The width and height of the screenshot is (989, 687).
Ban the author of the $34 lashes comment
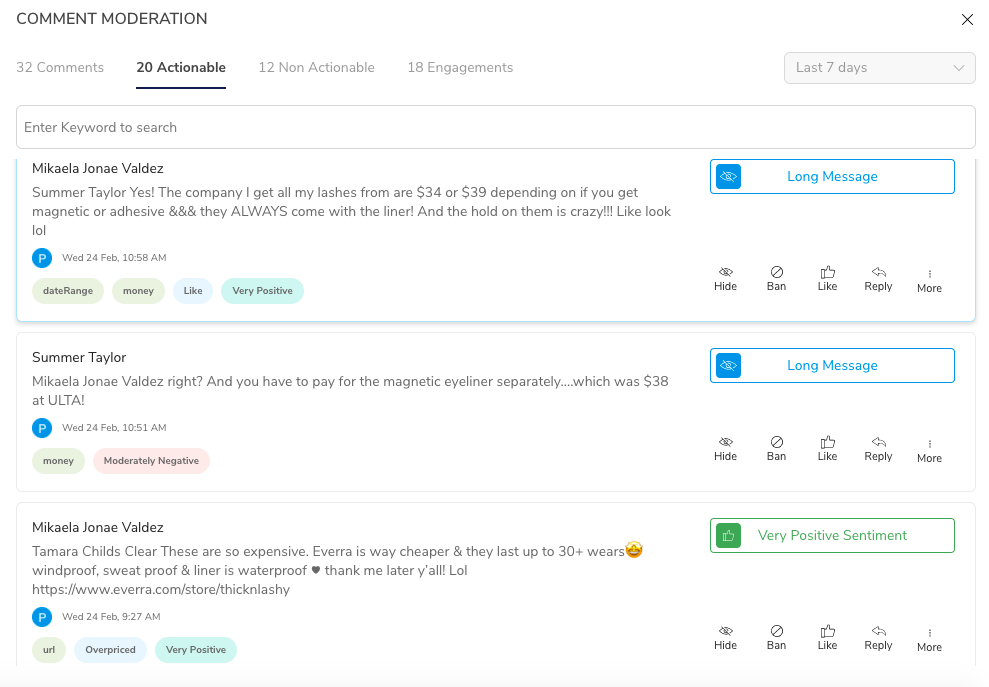click(776, 279)
